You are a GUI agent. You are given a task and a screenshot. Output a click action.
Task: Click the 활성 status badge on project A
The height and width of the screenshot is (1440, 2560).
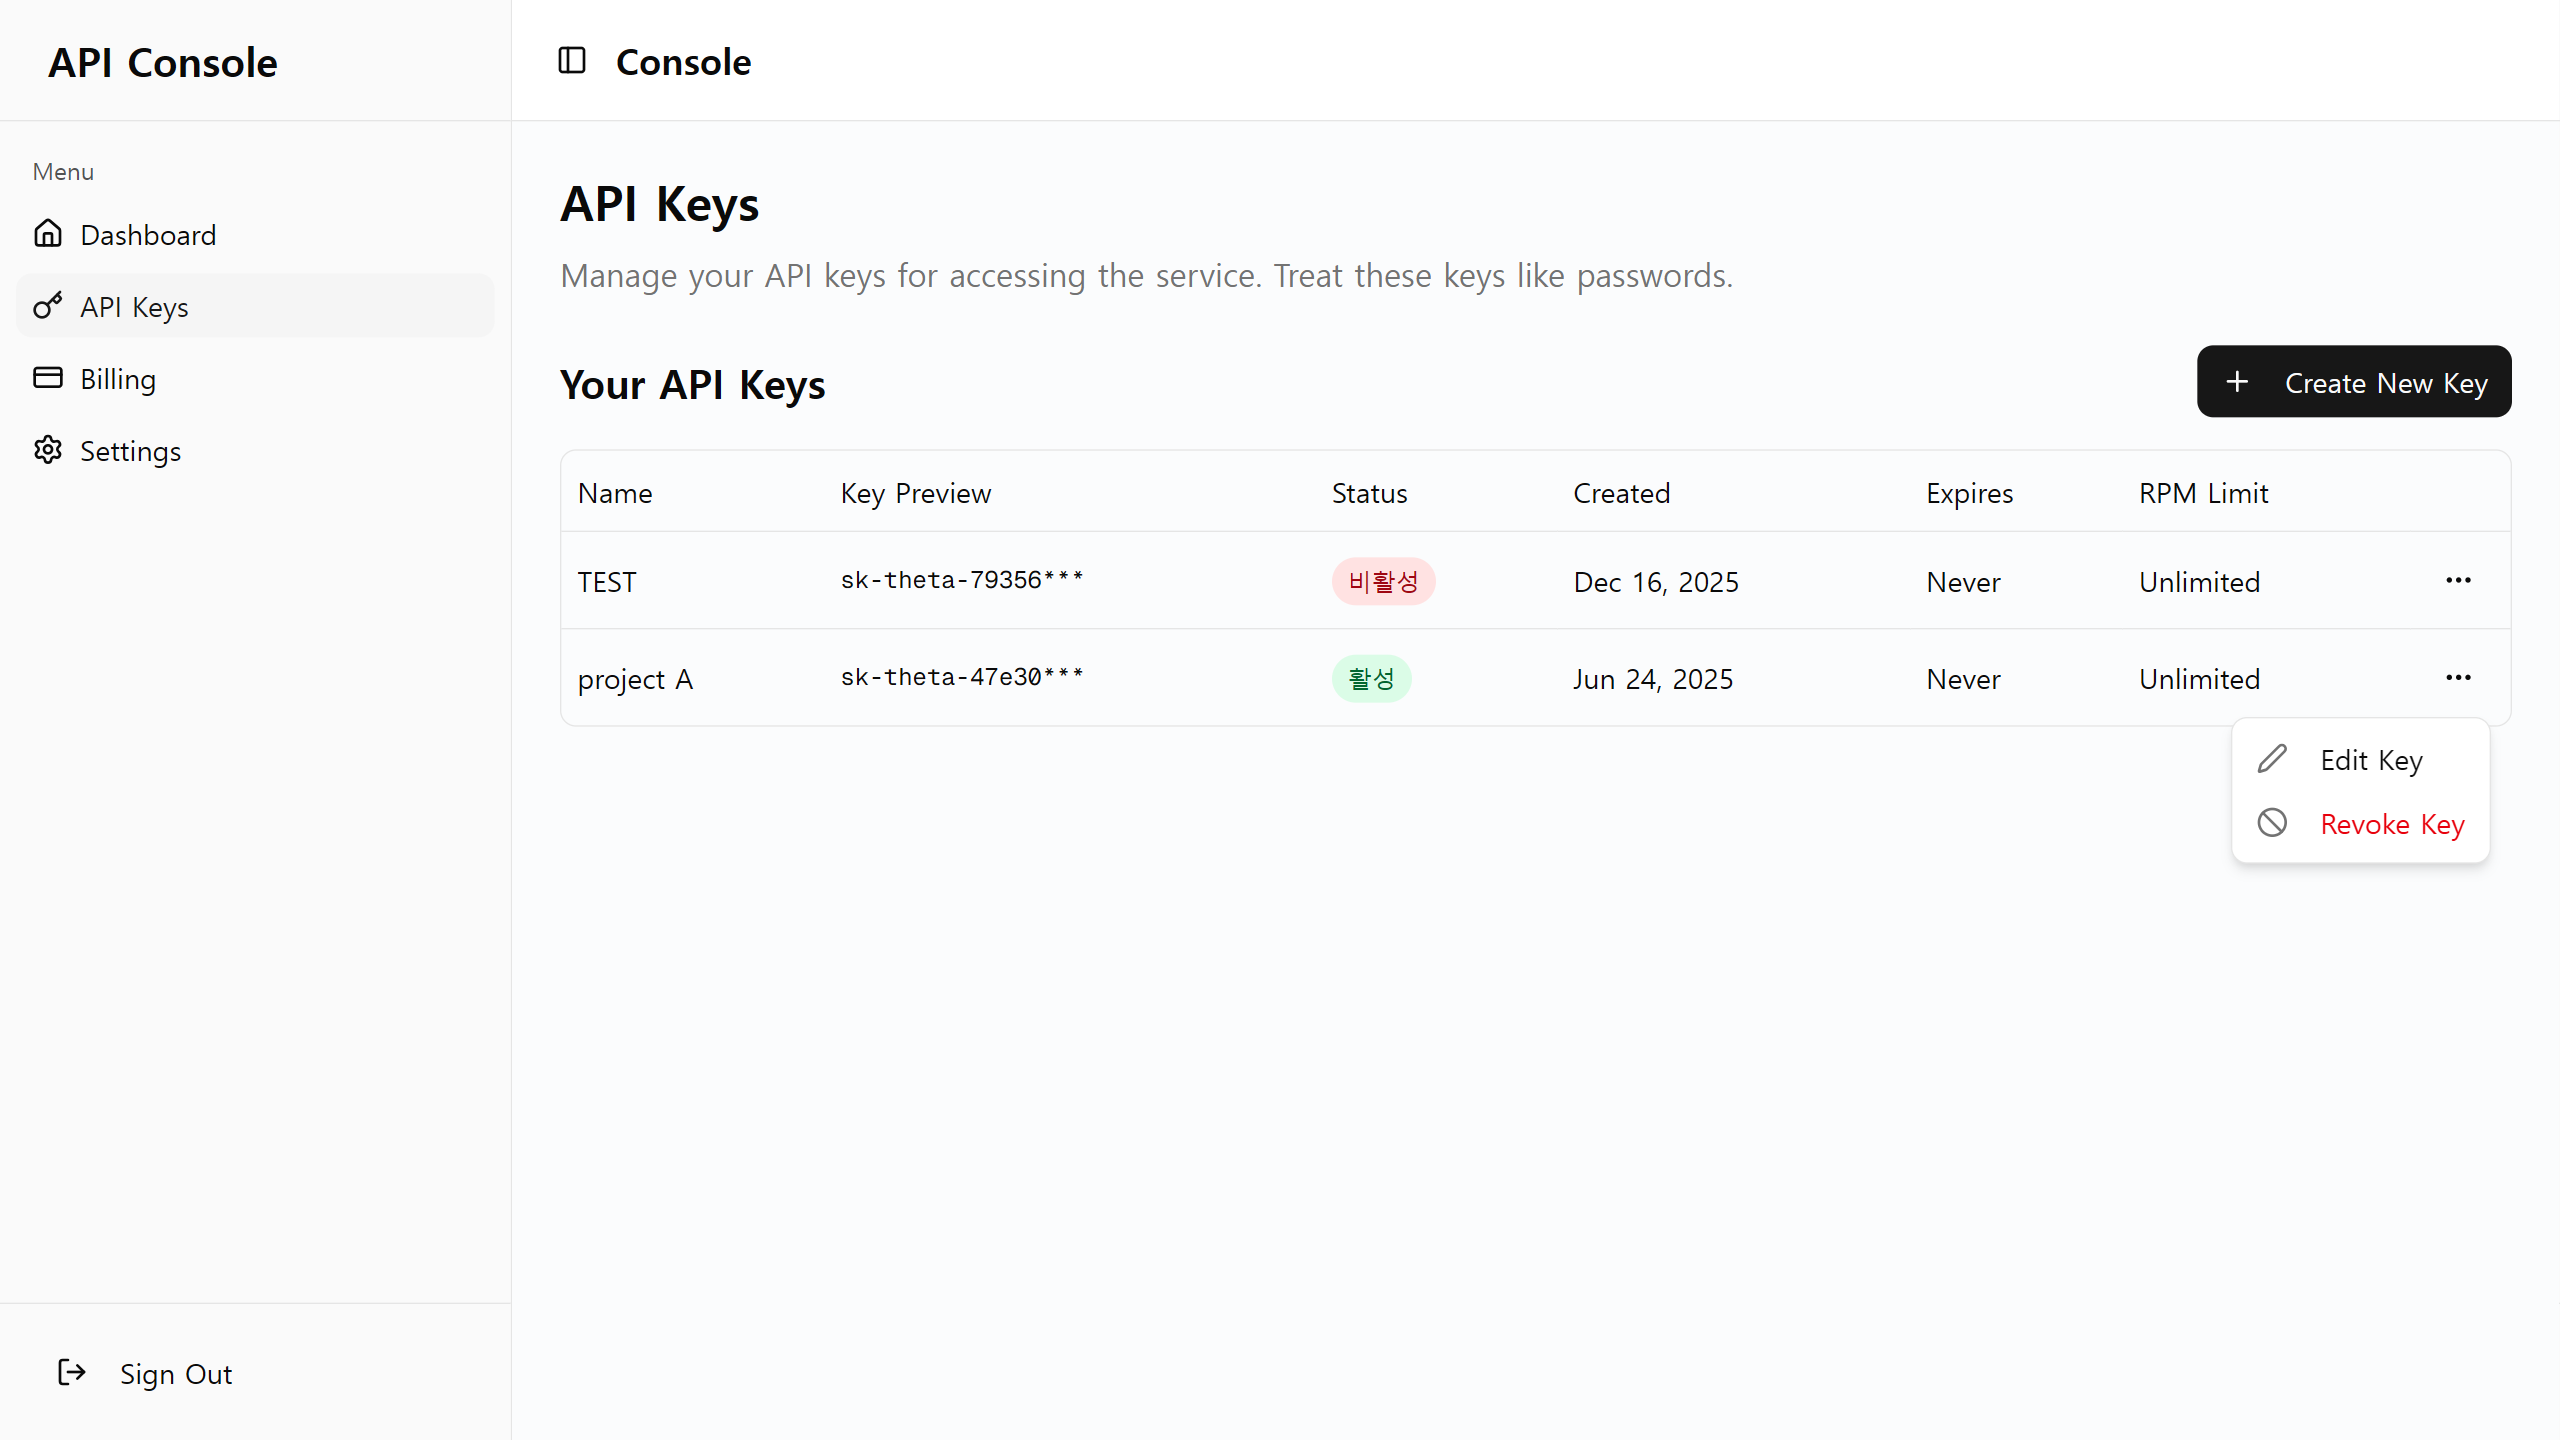pyautogui.click(x=1370, y=678)
